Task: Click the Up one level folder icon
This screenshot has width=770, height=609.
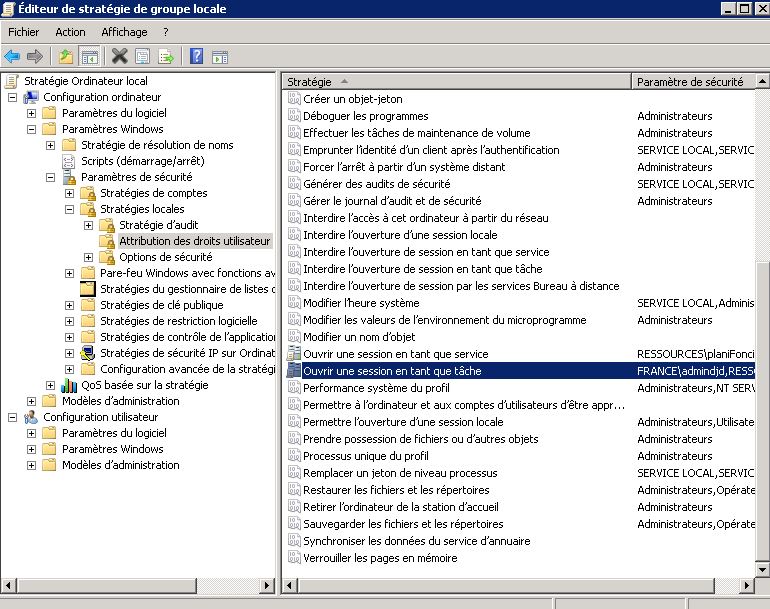Action: [x=66, y=56]
